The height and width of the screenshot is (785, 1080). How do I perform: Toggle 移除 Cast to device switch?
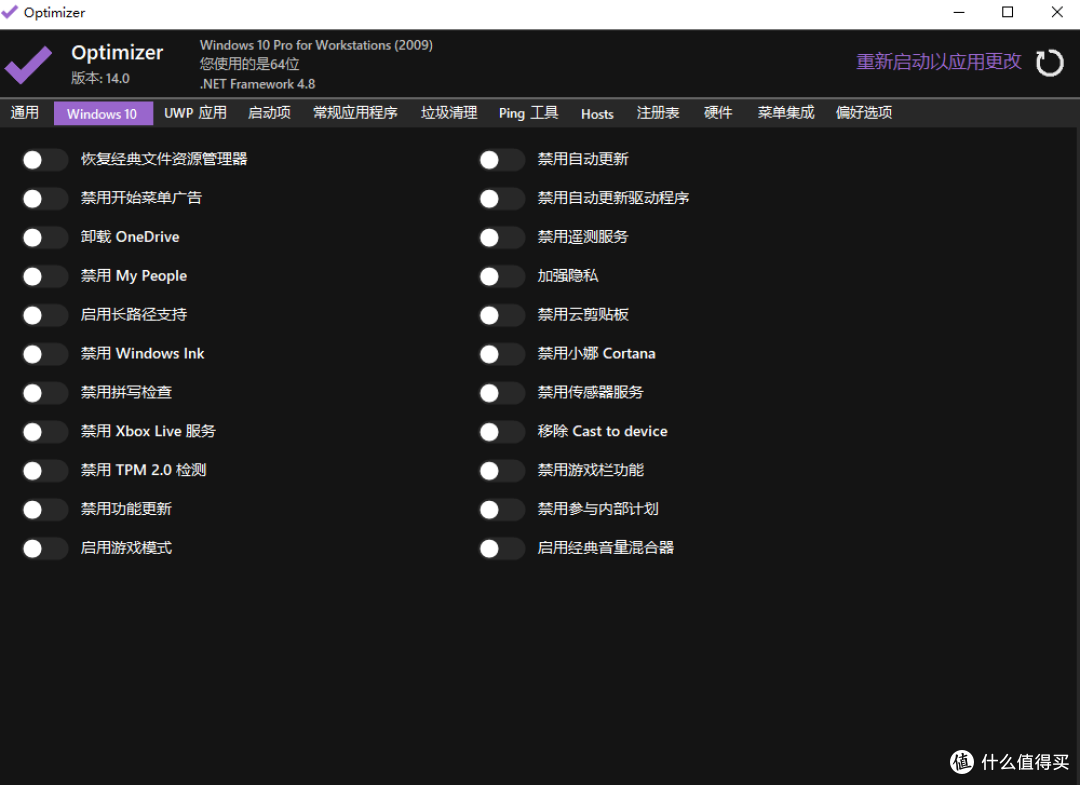tap(501, 432)
